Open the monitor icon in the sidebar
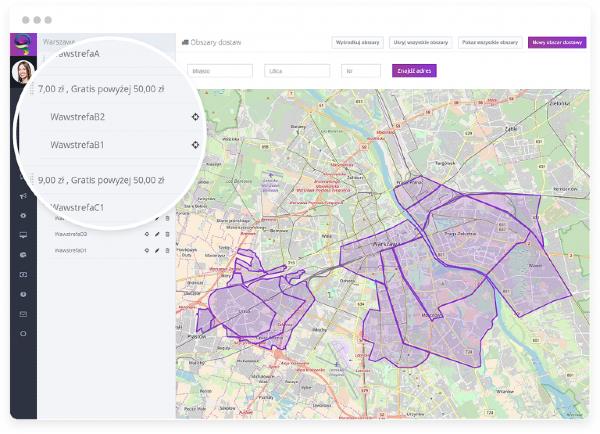600x434 pixels. 23,235
